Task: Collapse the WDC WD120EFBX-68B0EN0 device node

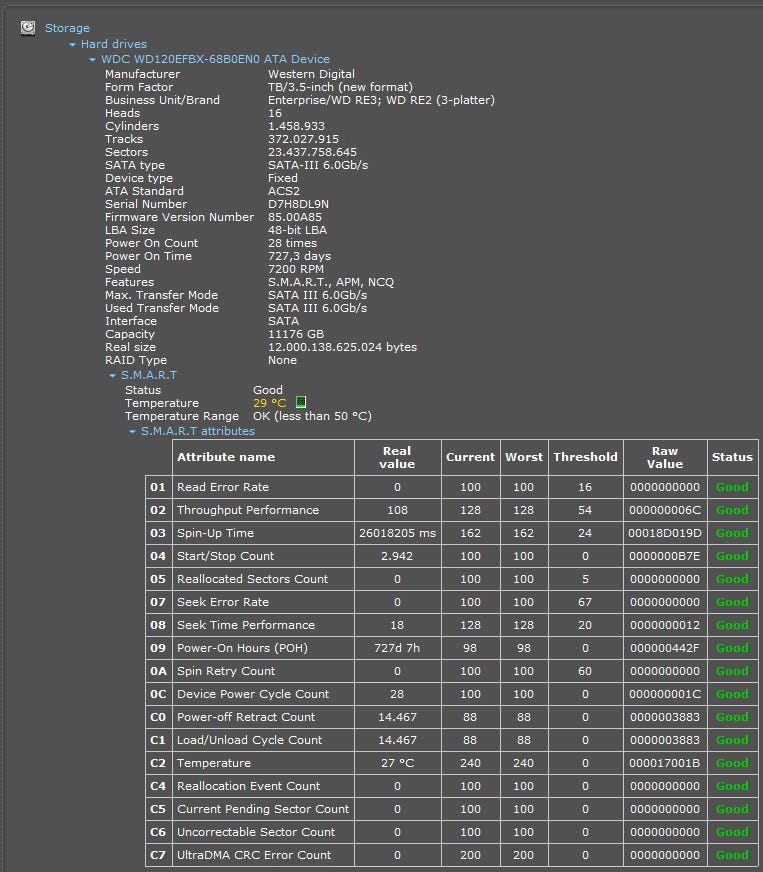Action: [93, 60]
